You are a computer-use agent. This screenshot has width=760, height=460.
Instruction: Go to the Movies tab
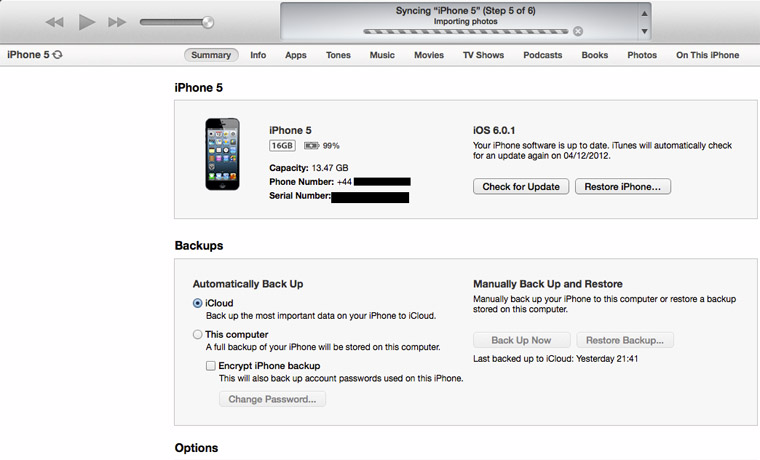coord(429,55)
